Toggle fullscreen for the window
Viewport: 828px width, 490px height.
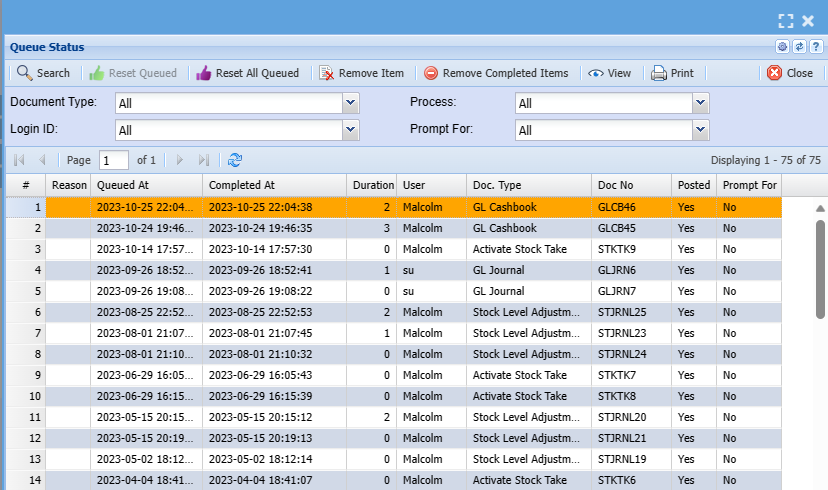[785, 20]
